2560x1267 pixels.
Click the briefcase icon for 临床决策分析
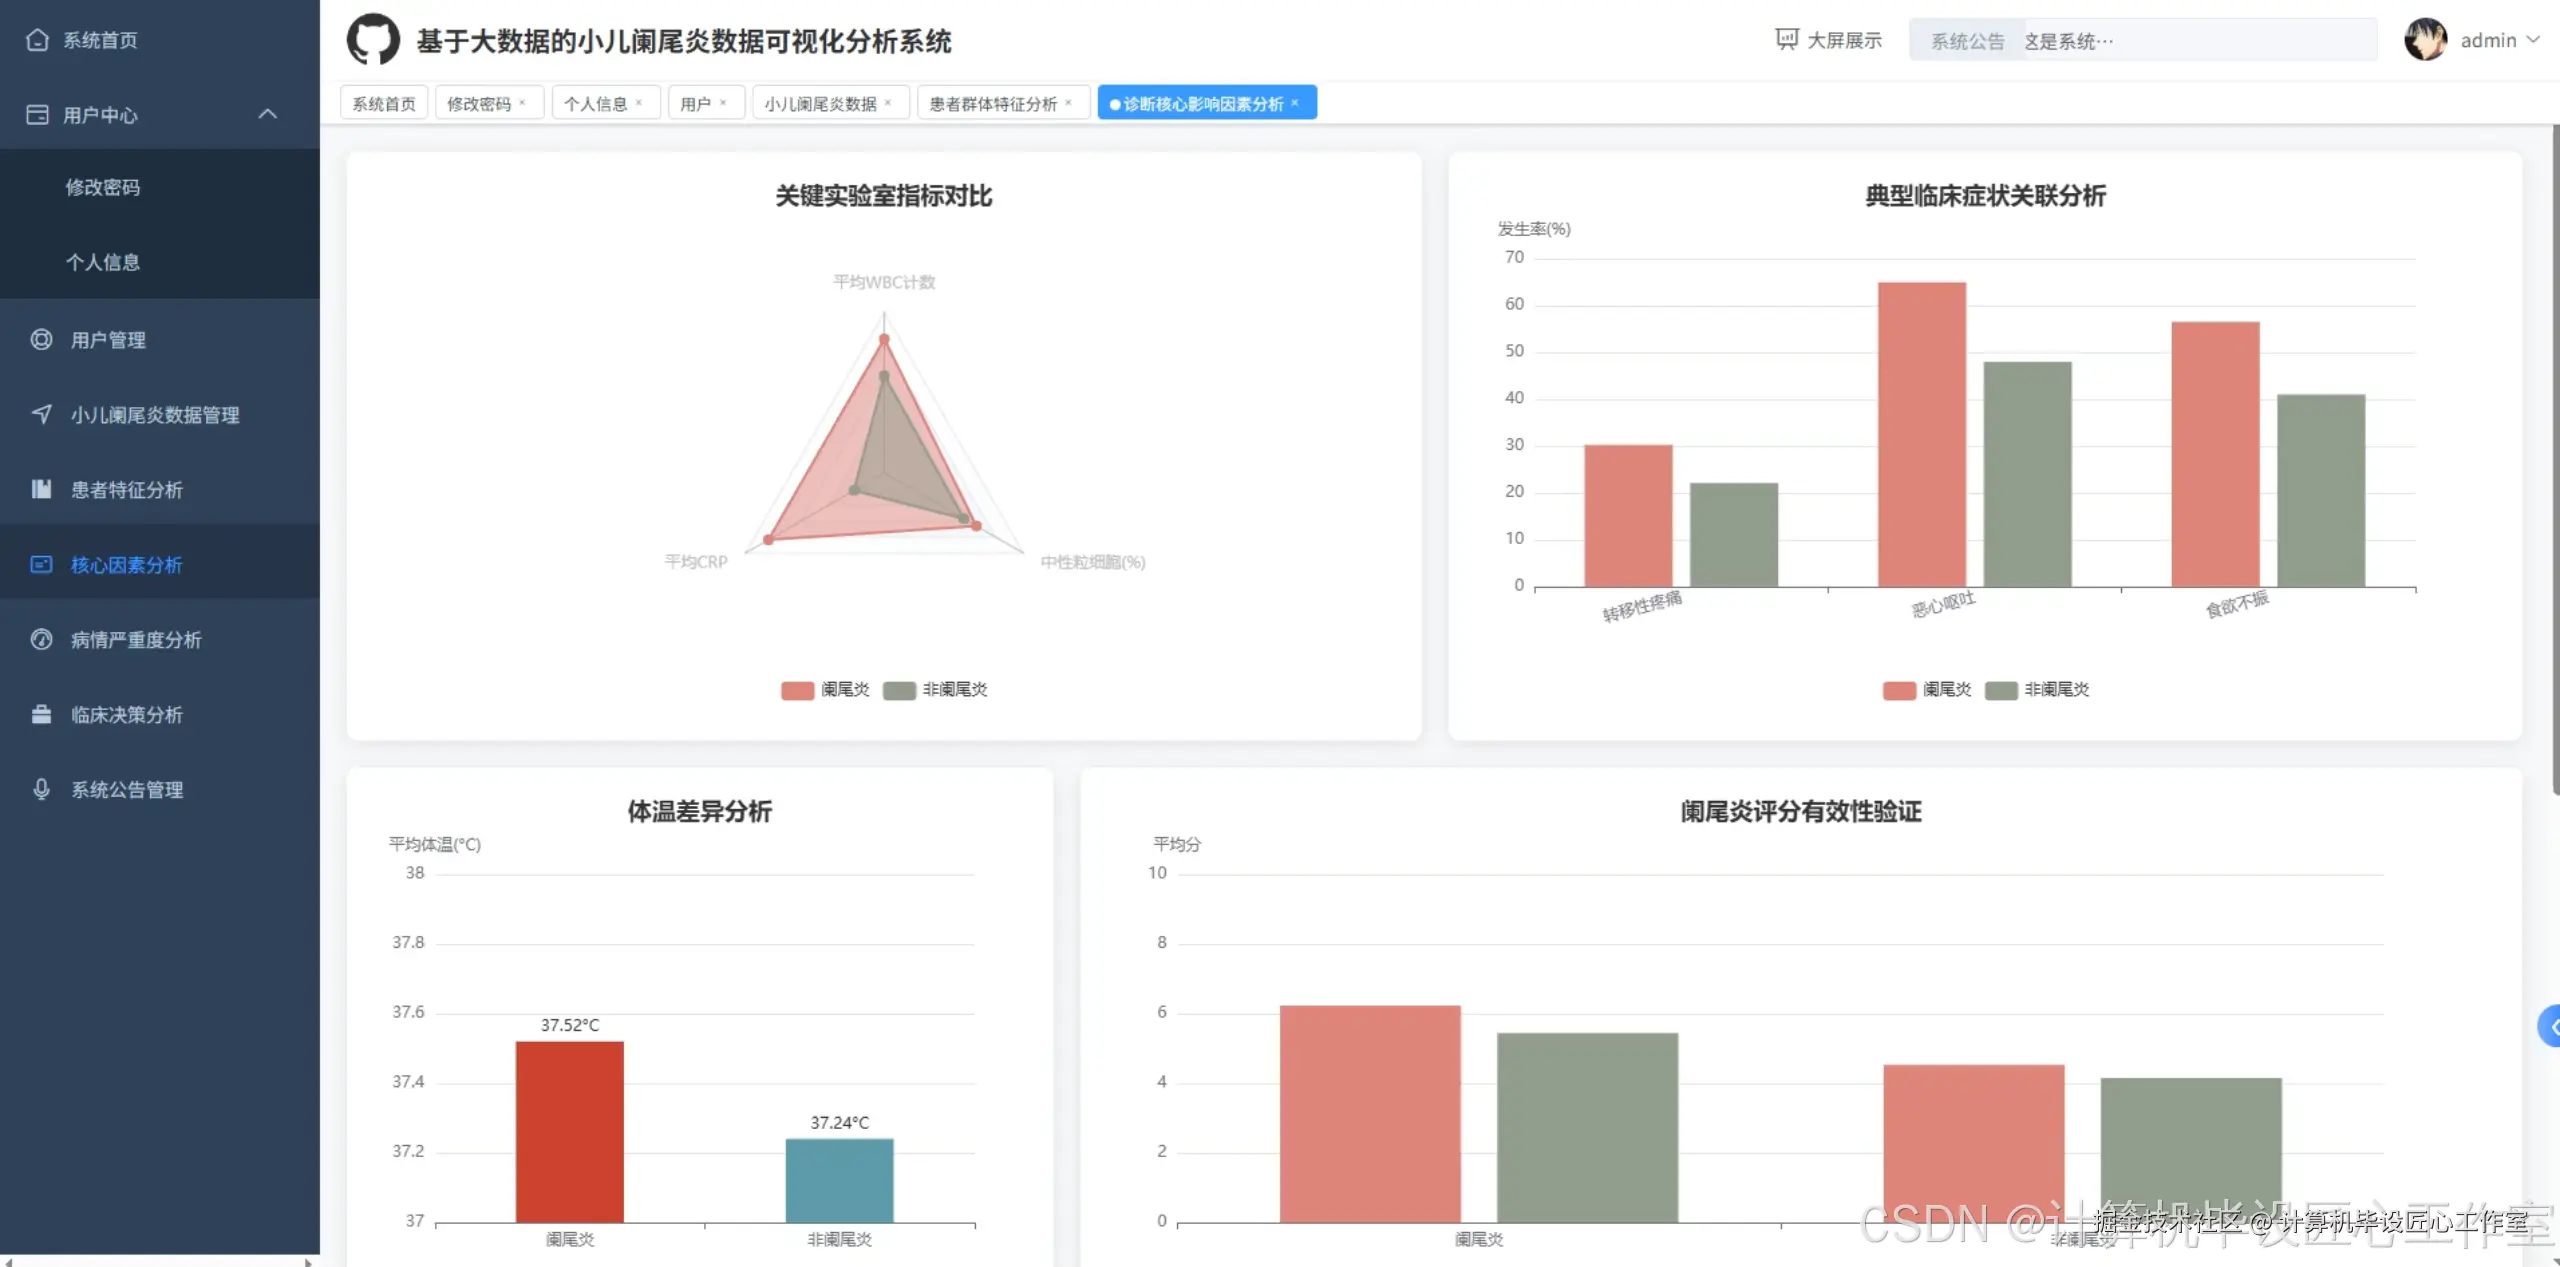(x=41, y=714)
